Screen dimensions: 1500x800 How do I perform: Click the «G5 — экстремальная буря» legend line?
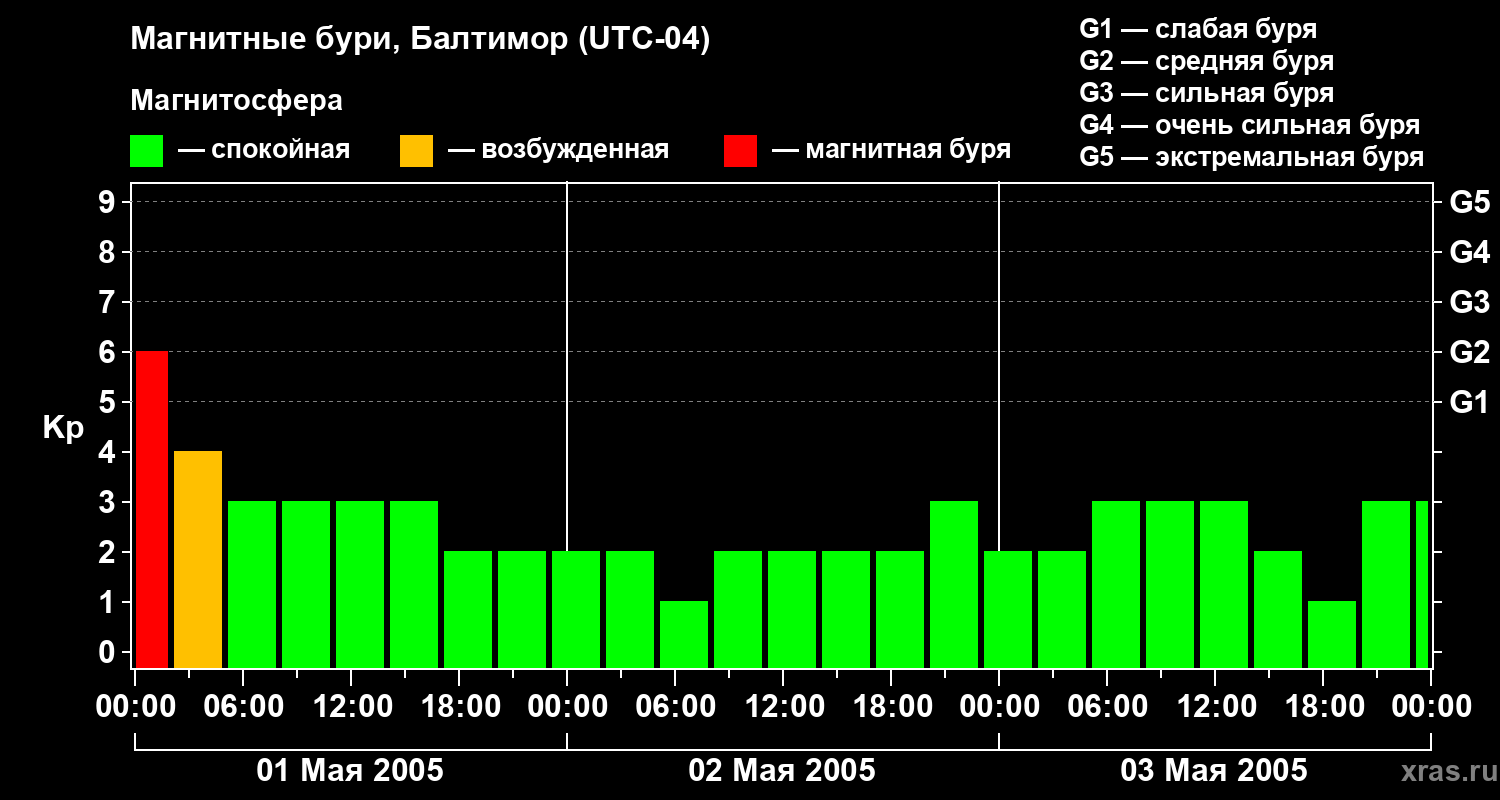click(1252, 157)
